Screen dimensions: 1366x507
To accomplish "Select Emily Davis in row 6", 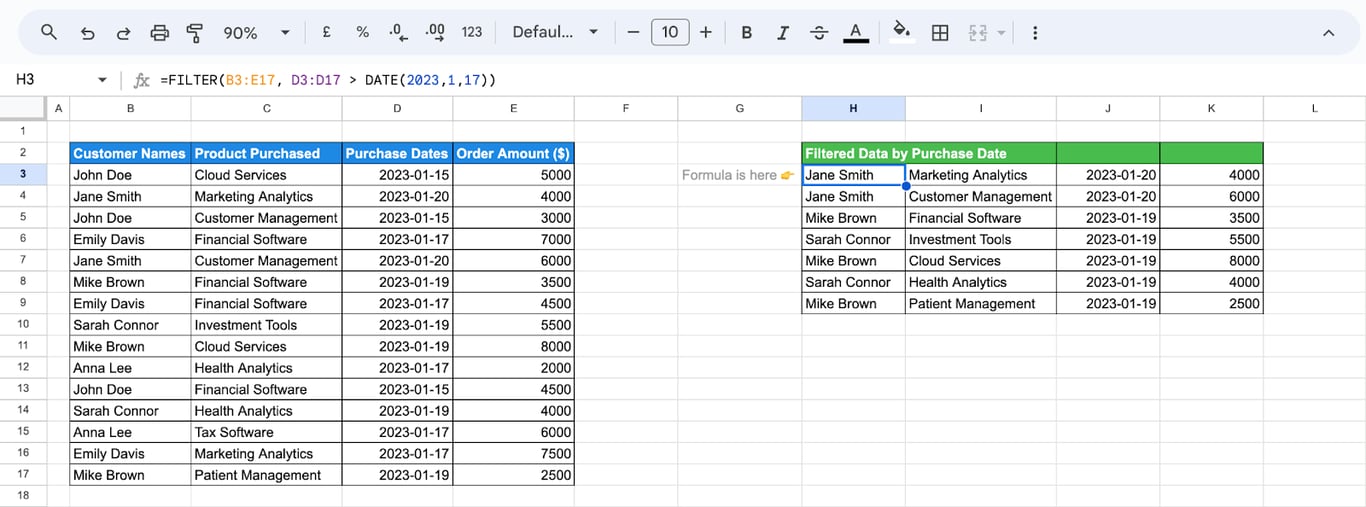I will 130,239.
